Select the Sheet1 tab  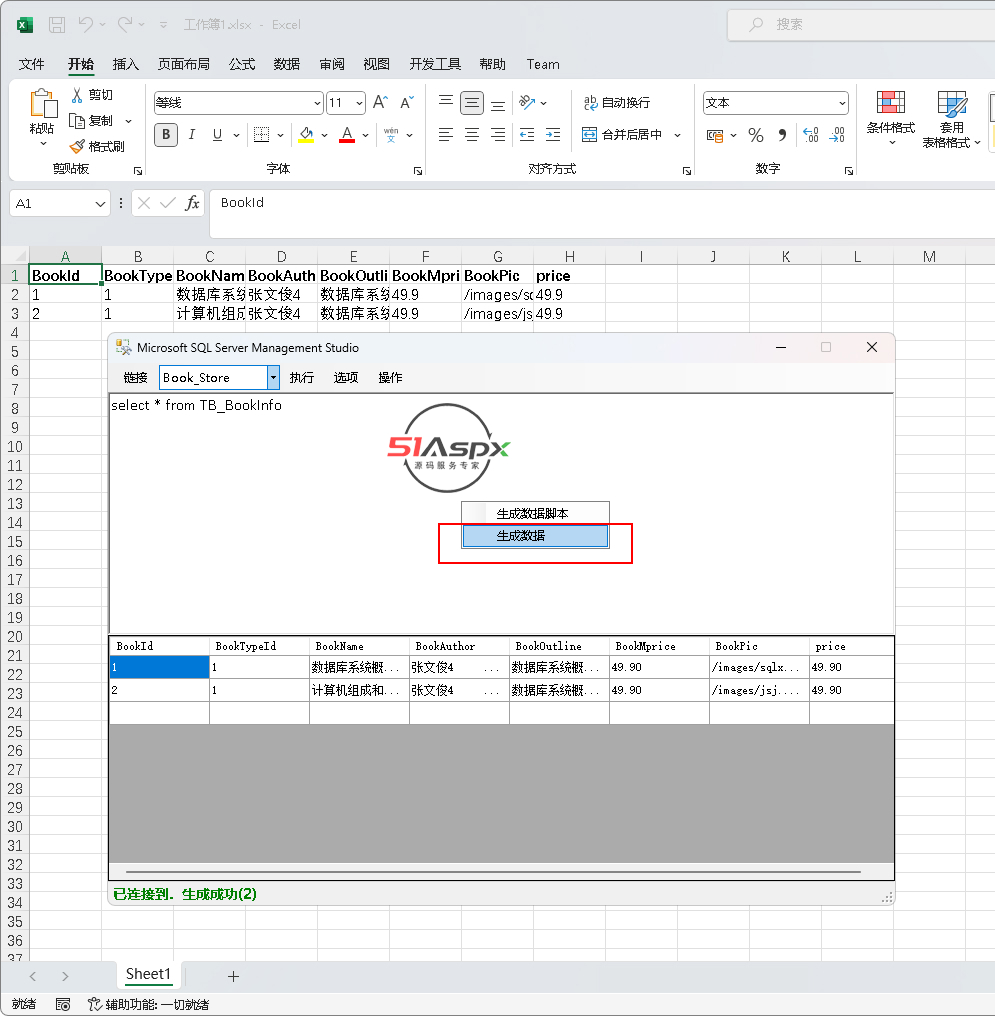pyautogui.click(x=148, y=974)
